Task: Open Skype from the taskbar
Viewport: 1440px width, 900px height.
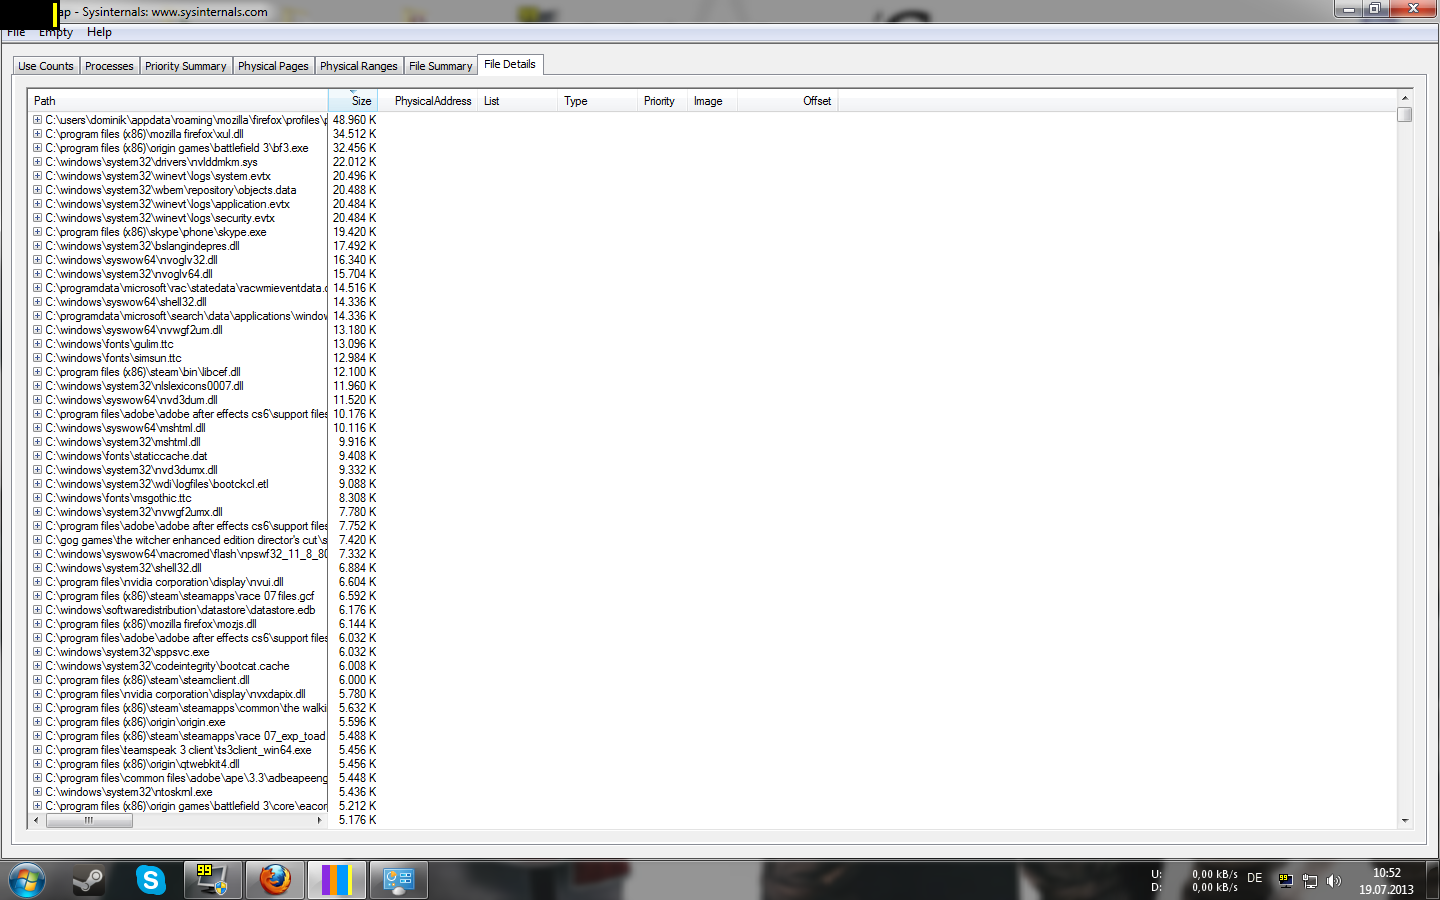Action: pos(151,880)
